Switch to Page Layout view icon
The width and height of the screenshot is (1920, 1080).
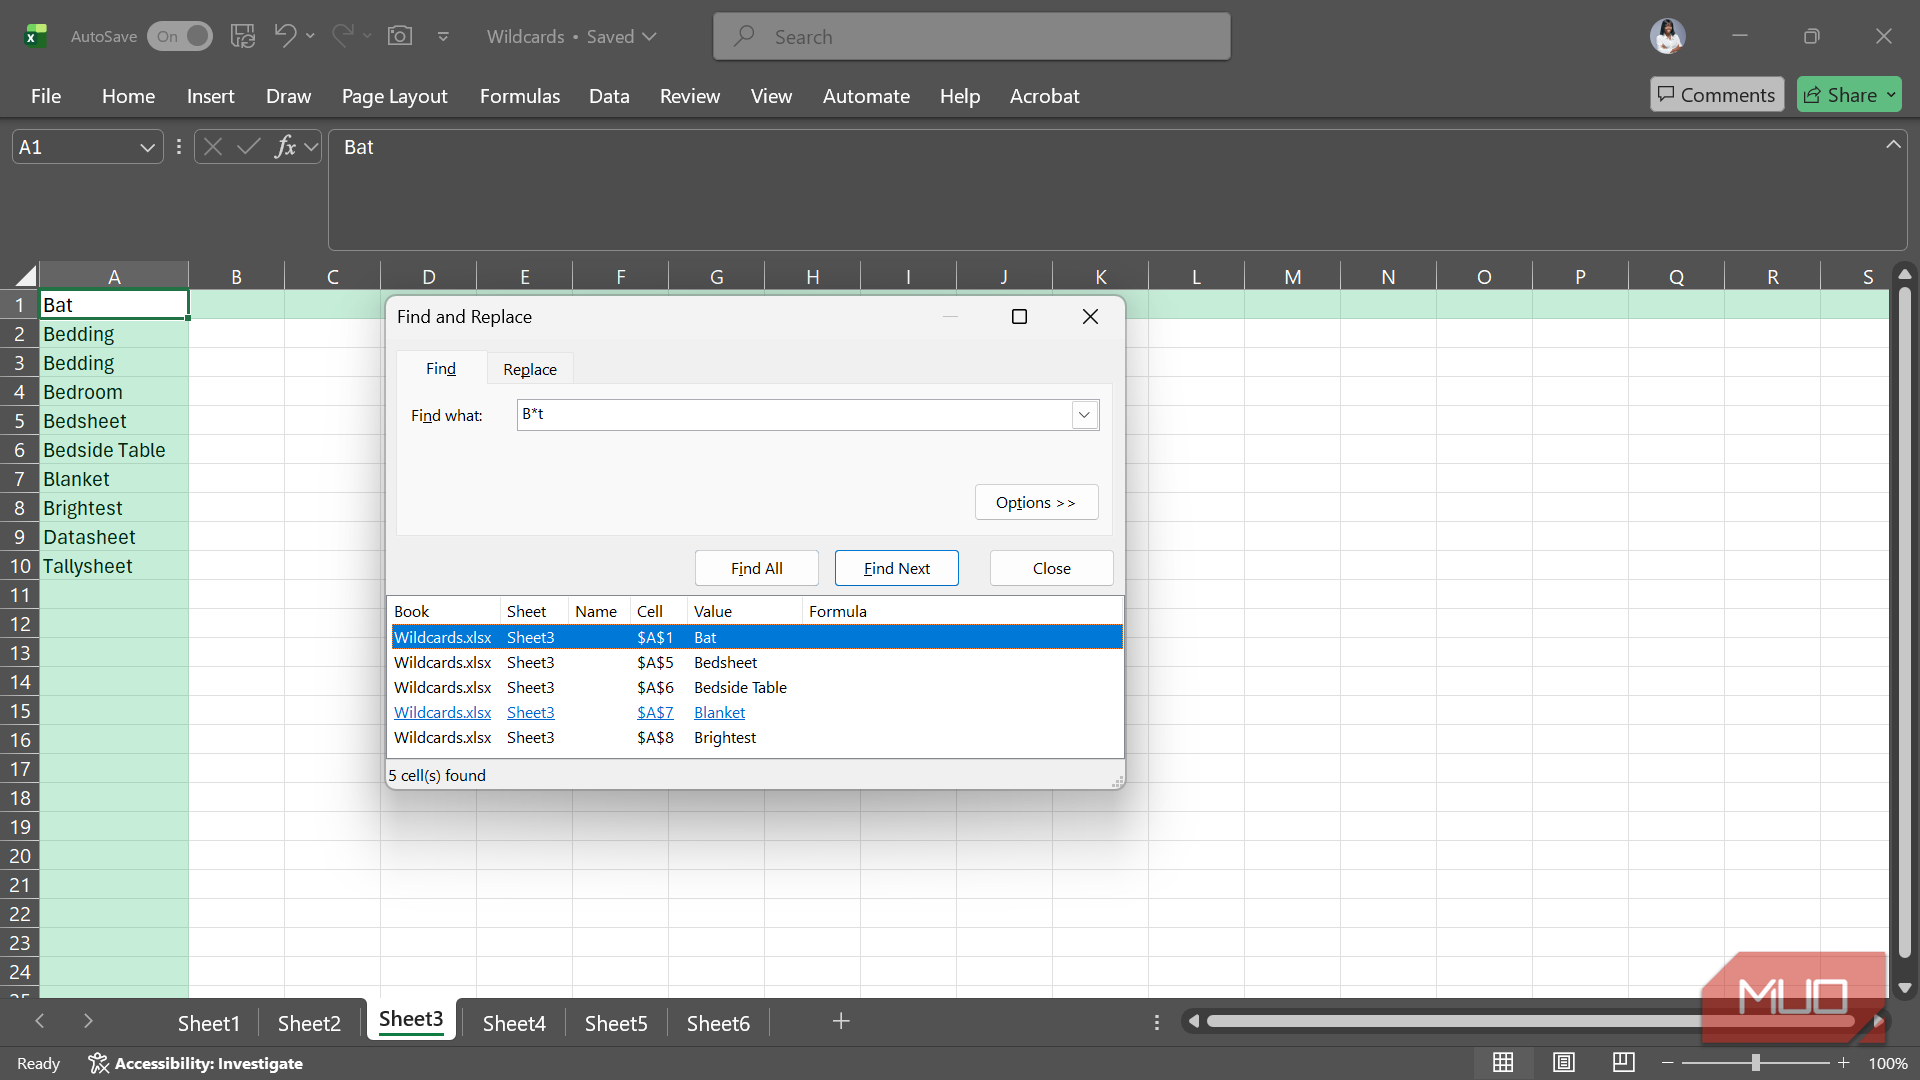(x=1564, y=1063)
